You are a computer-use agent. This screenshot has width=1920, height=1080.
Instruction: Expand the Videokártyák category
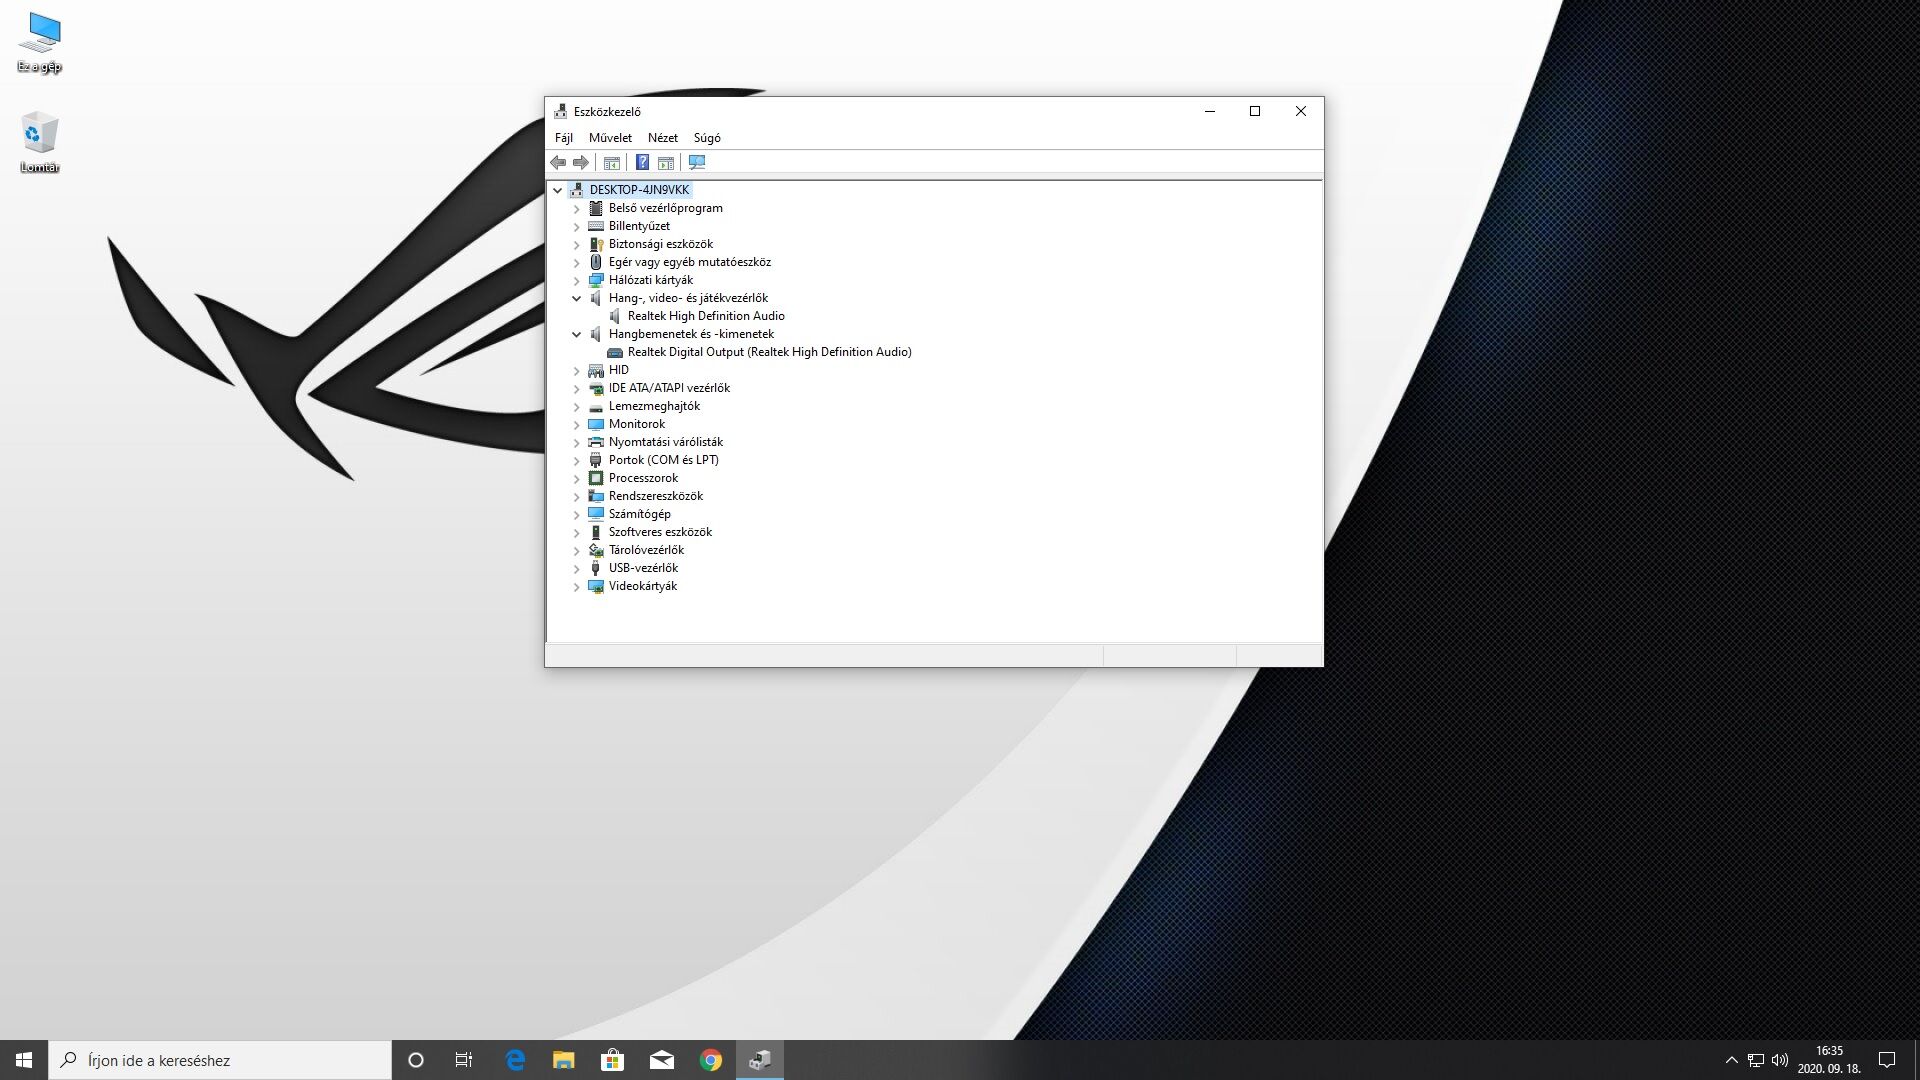pyautogui.click(x=577, y=586)
